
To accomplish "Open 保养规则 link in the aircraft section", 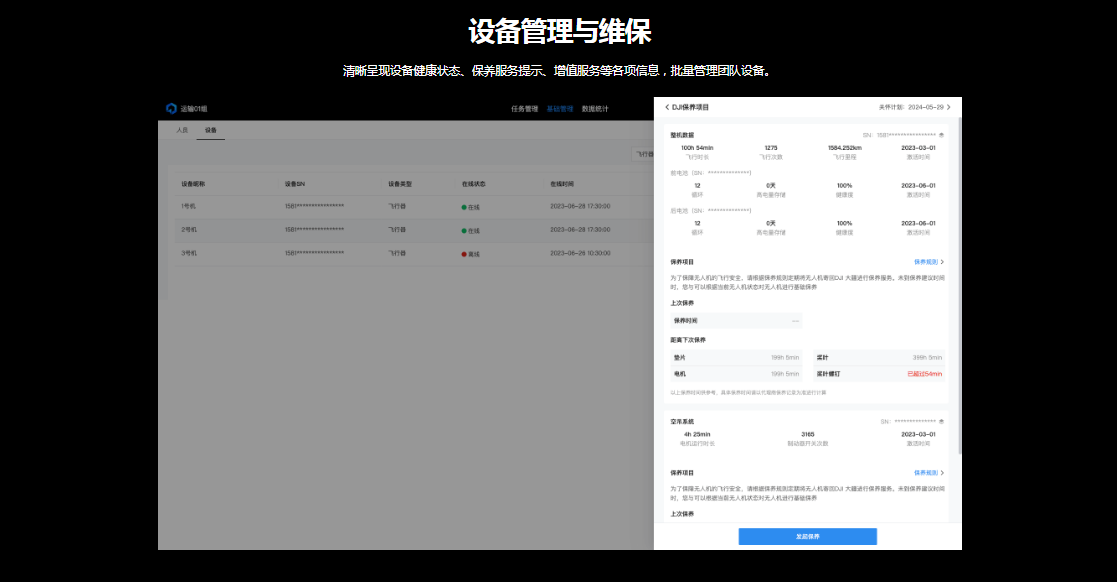I will pyautogui.click(x=928, y=262).
